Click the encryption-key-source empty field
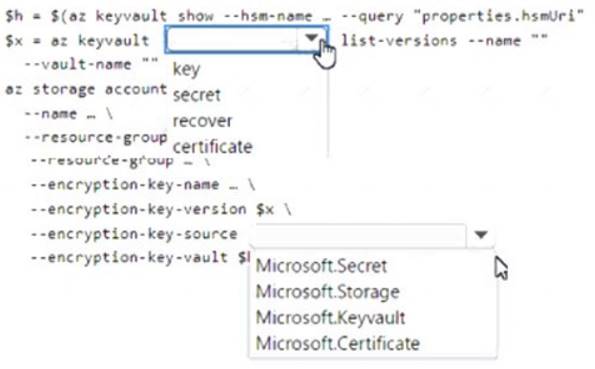595x369 pixels. tap(358, 235)
